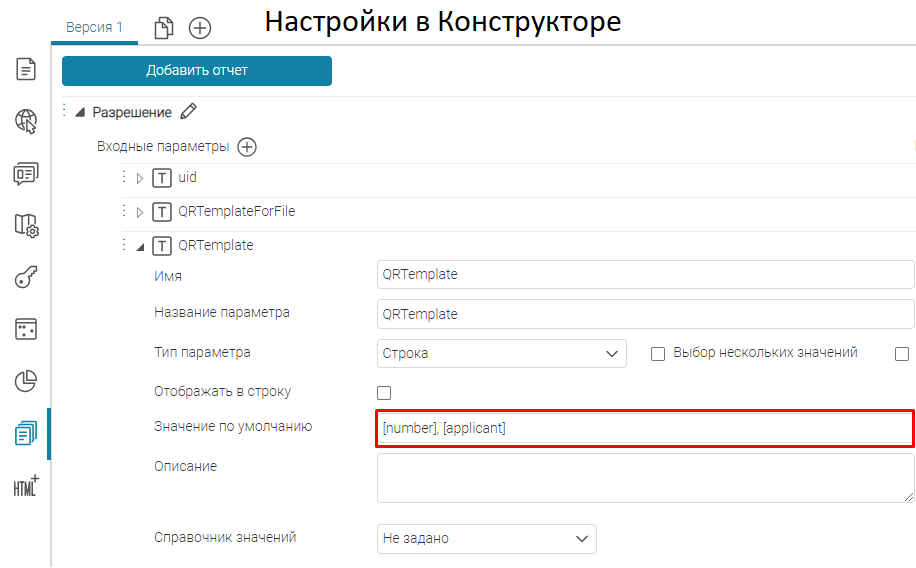Open the map settings sidebar icon
Screen dimensions: 916x568
pos(26,226)
